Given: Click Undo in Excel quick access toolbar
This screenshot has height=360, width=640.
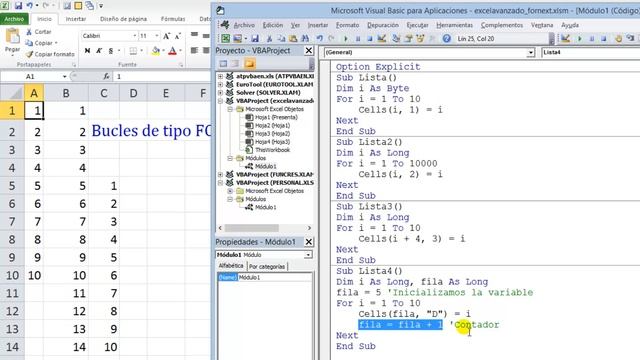Looking at the screenshot, I should [x=29, y=6].
